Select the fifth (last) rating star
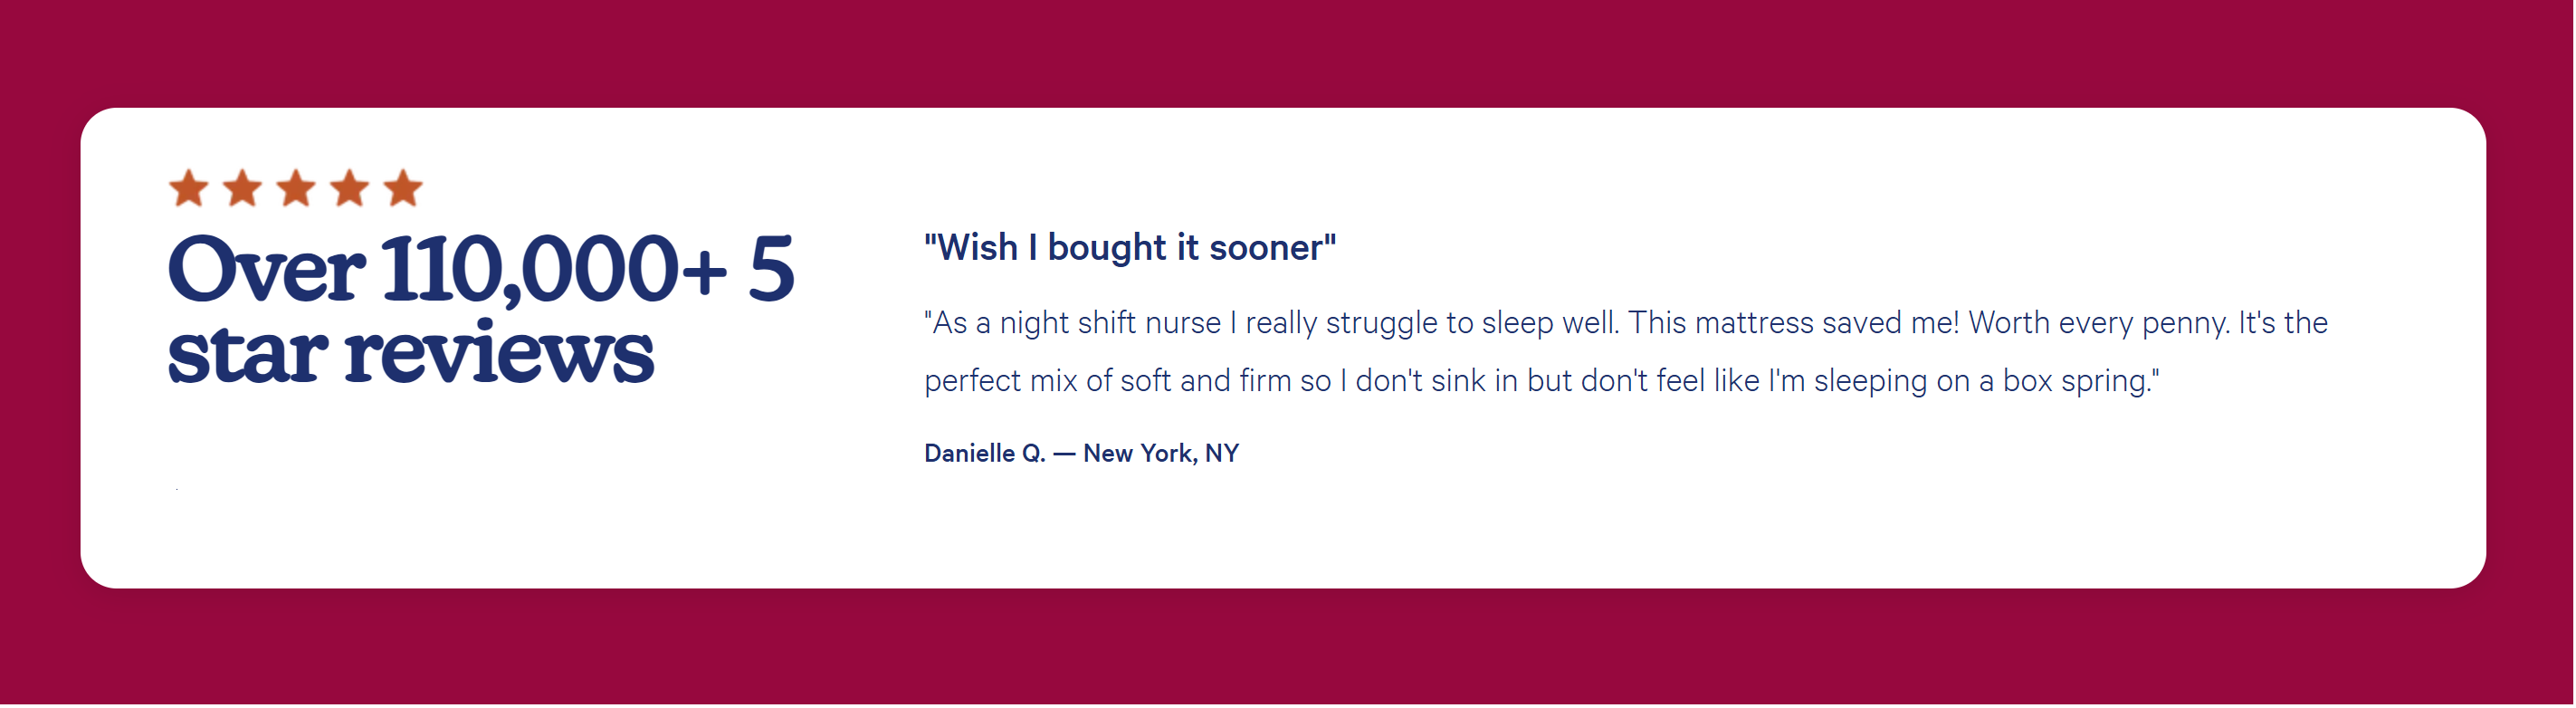 point(403,188)
